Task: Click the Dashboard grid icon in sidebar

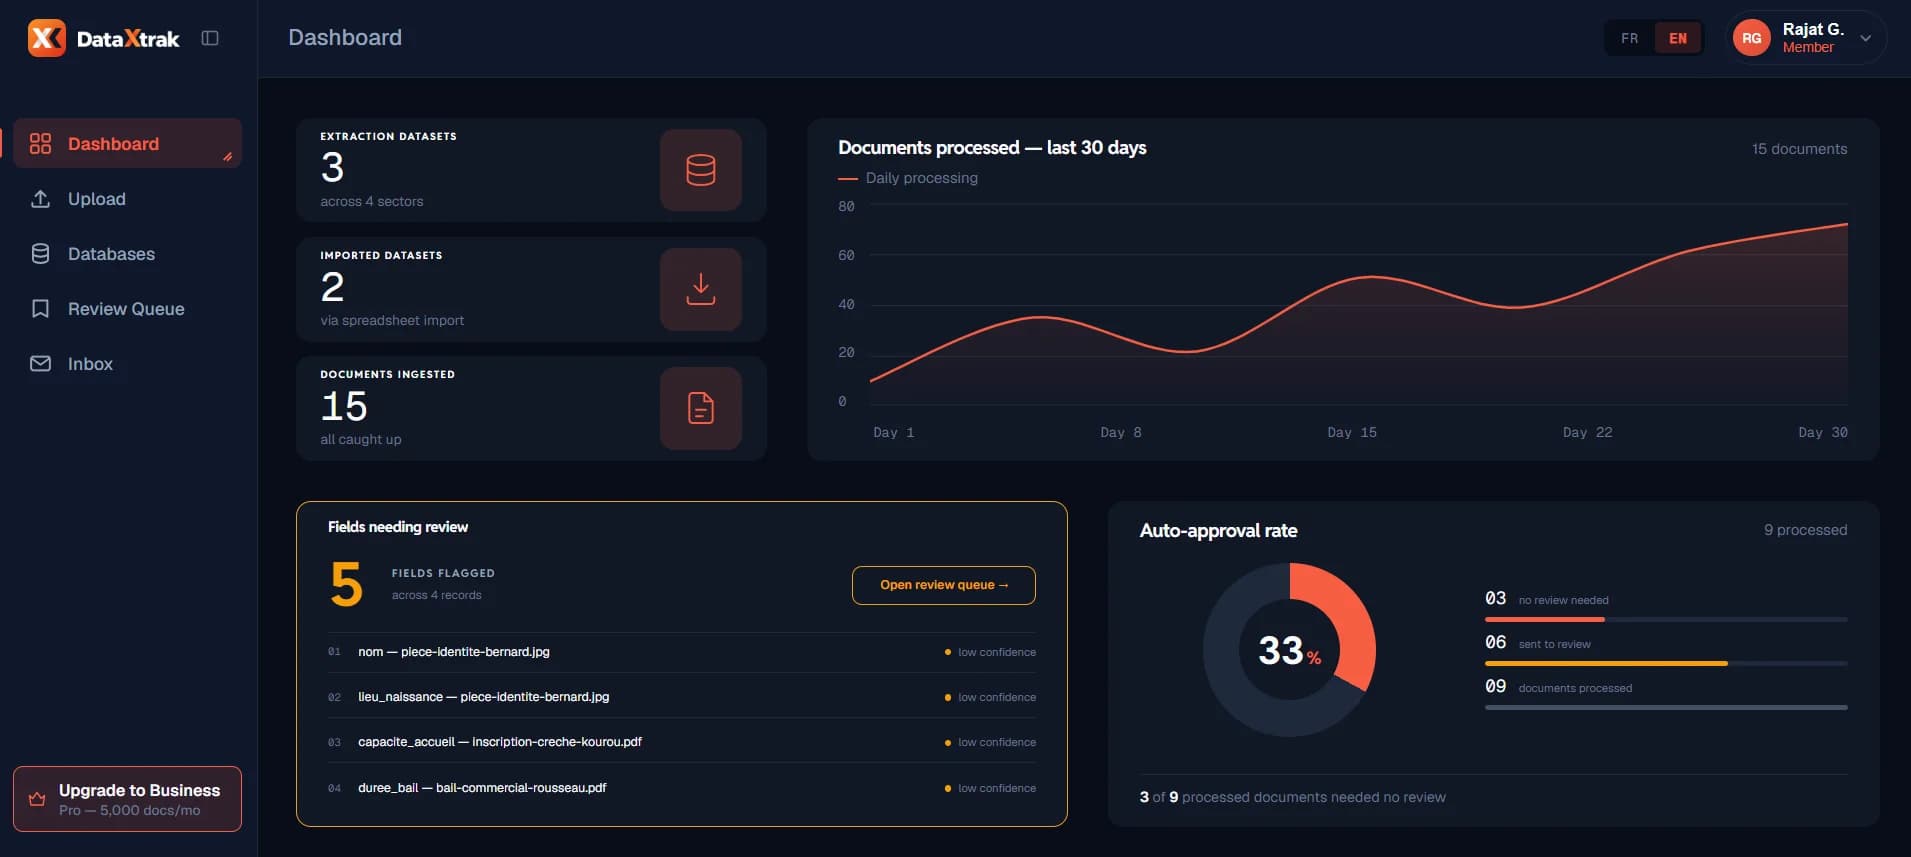Action: [x=40, y=143]
